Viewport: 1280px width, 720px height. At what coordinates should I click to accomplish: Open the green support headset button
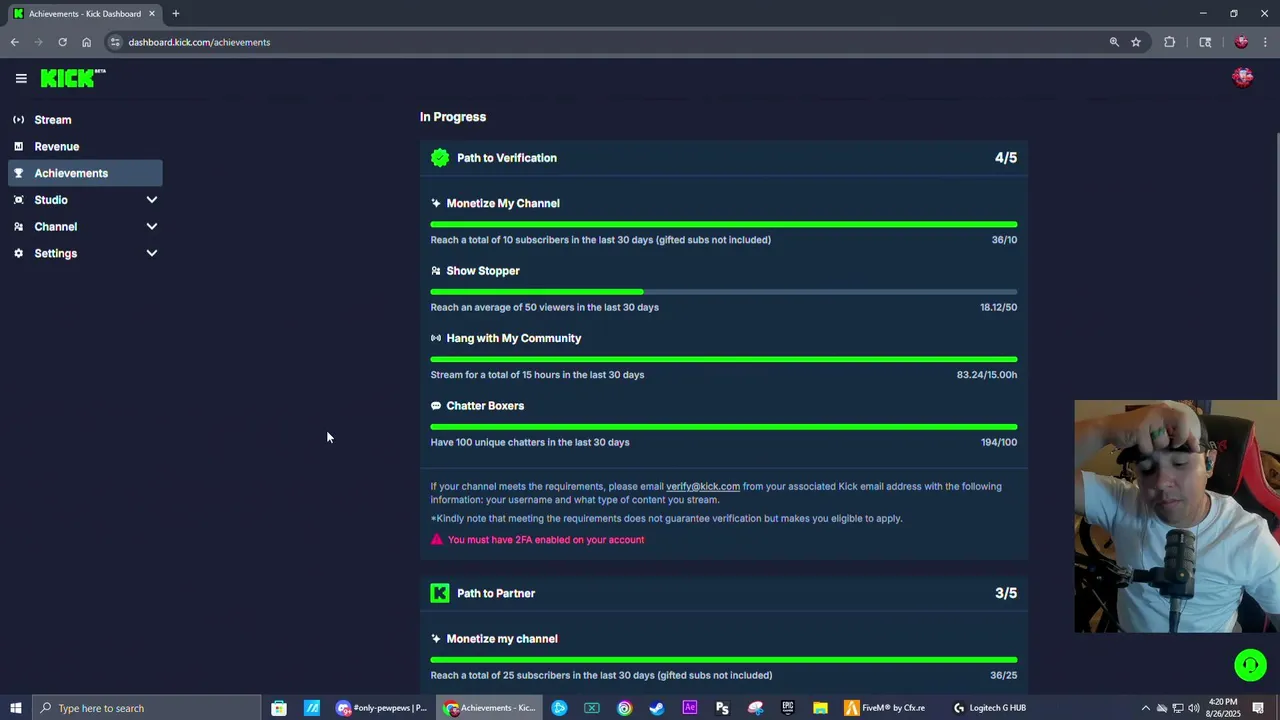pos(1250,665)
